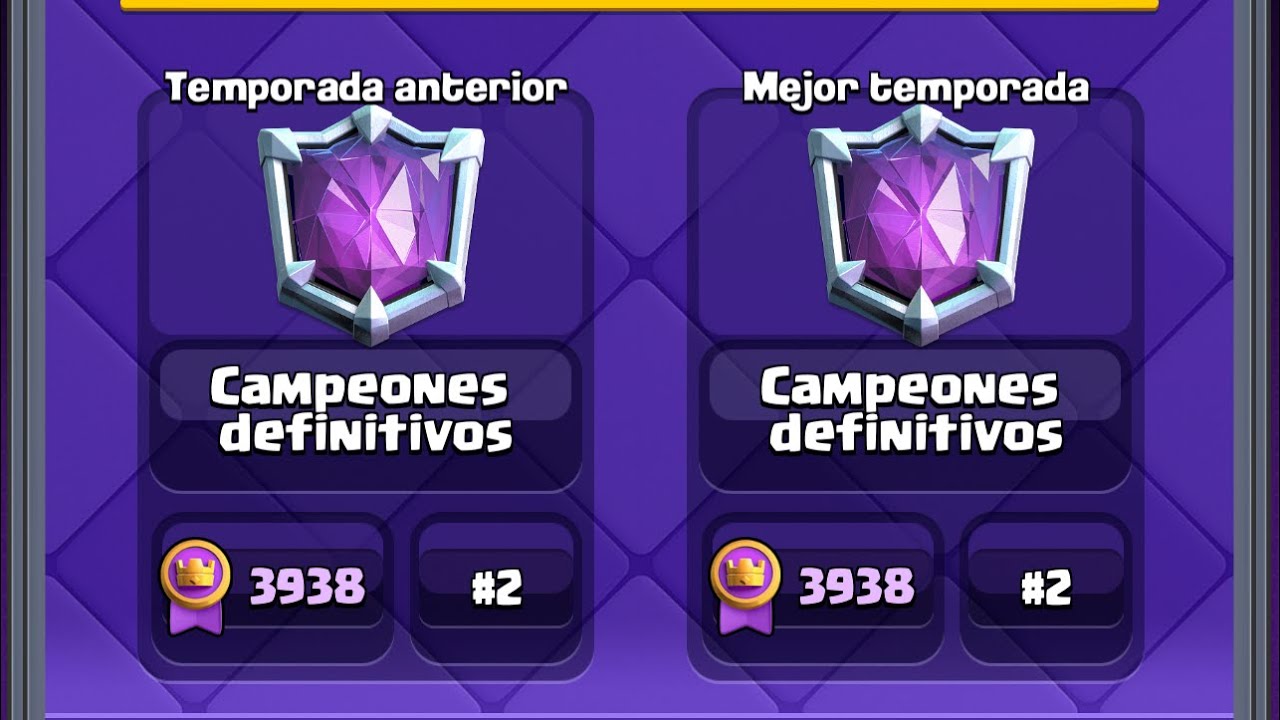Click the gold crown medal under Temporada anterior

point(195,574)
